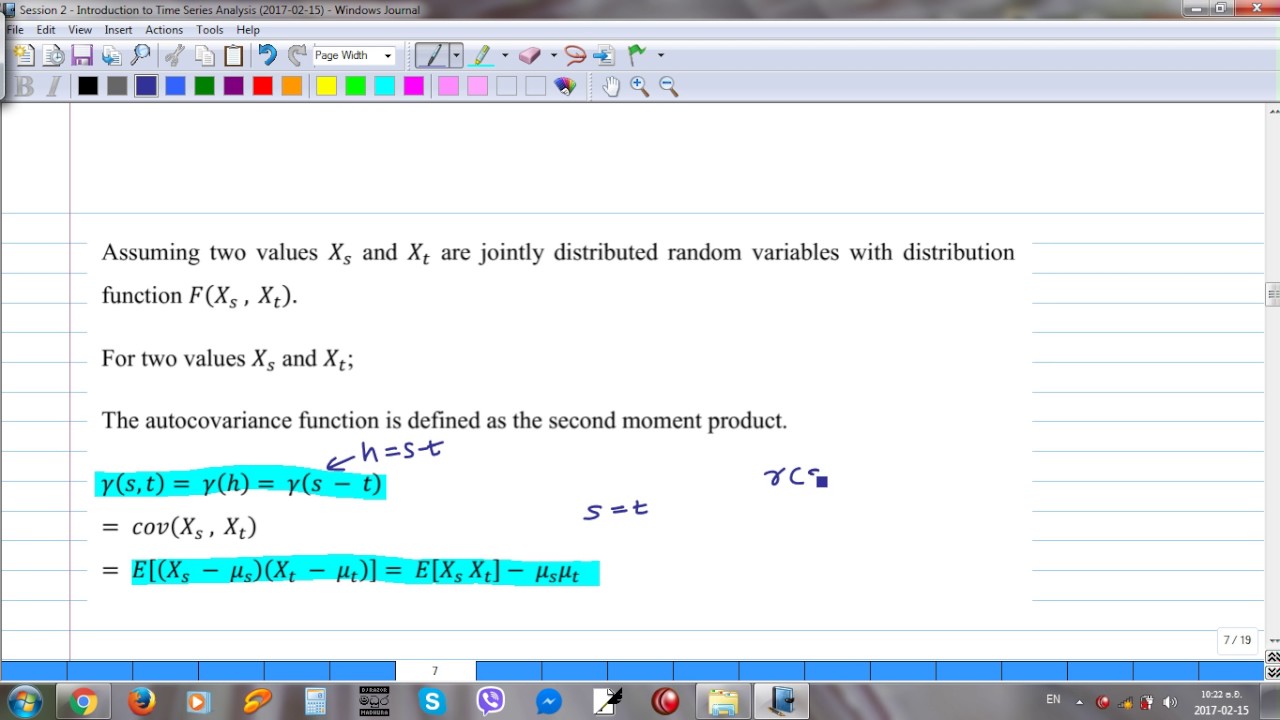Toggle Italic formatting

(x=54, y=87)
